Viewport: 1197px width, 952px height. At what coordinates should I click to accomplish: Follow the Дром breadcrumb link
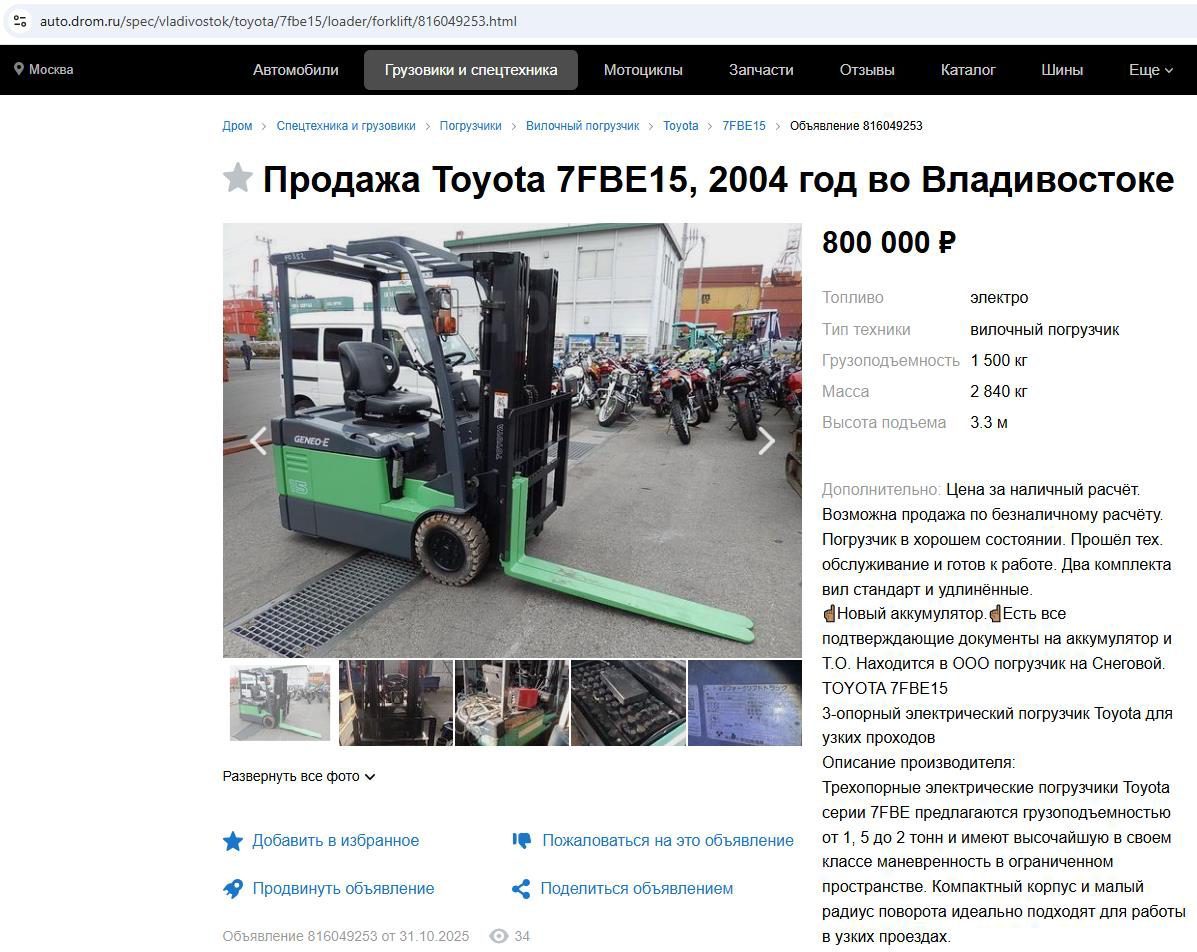(x=237, y=126)
